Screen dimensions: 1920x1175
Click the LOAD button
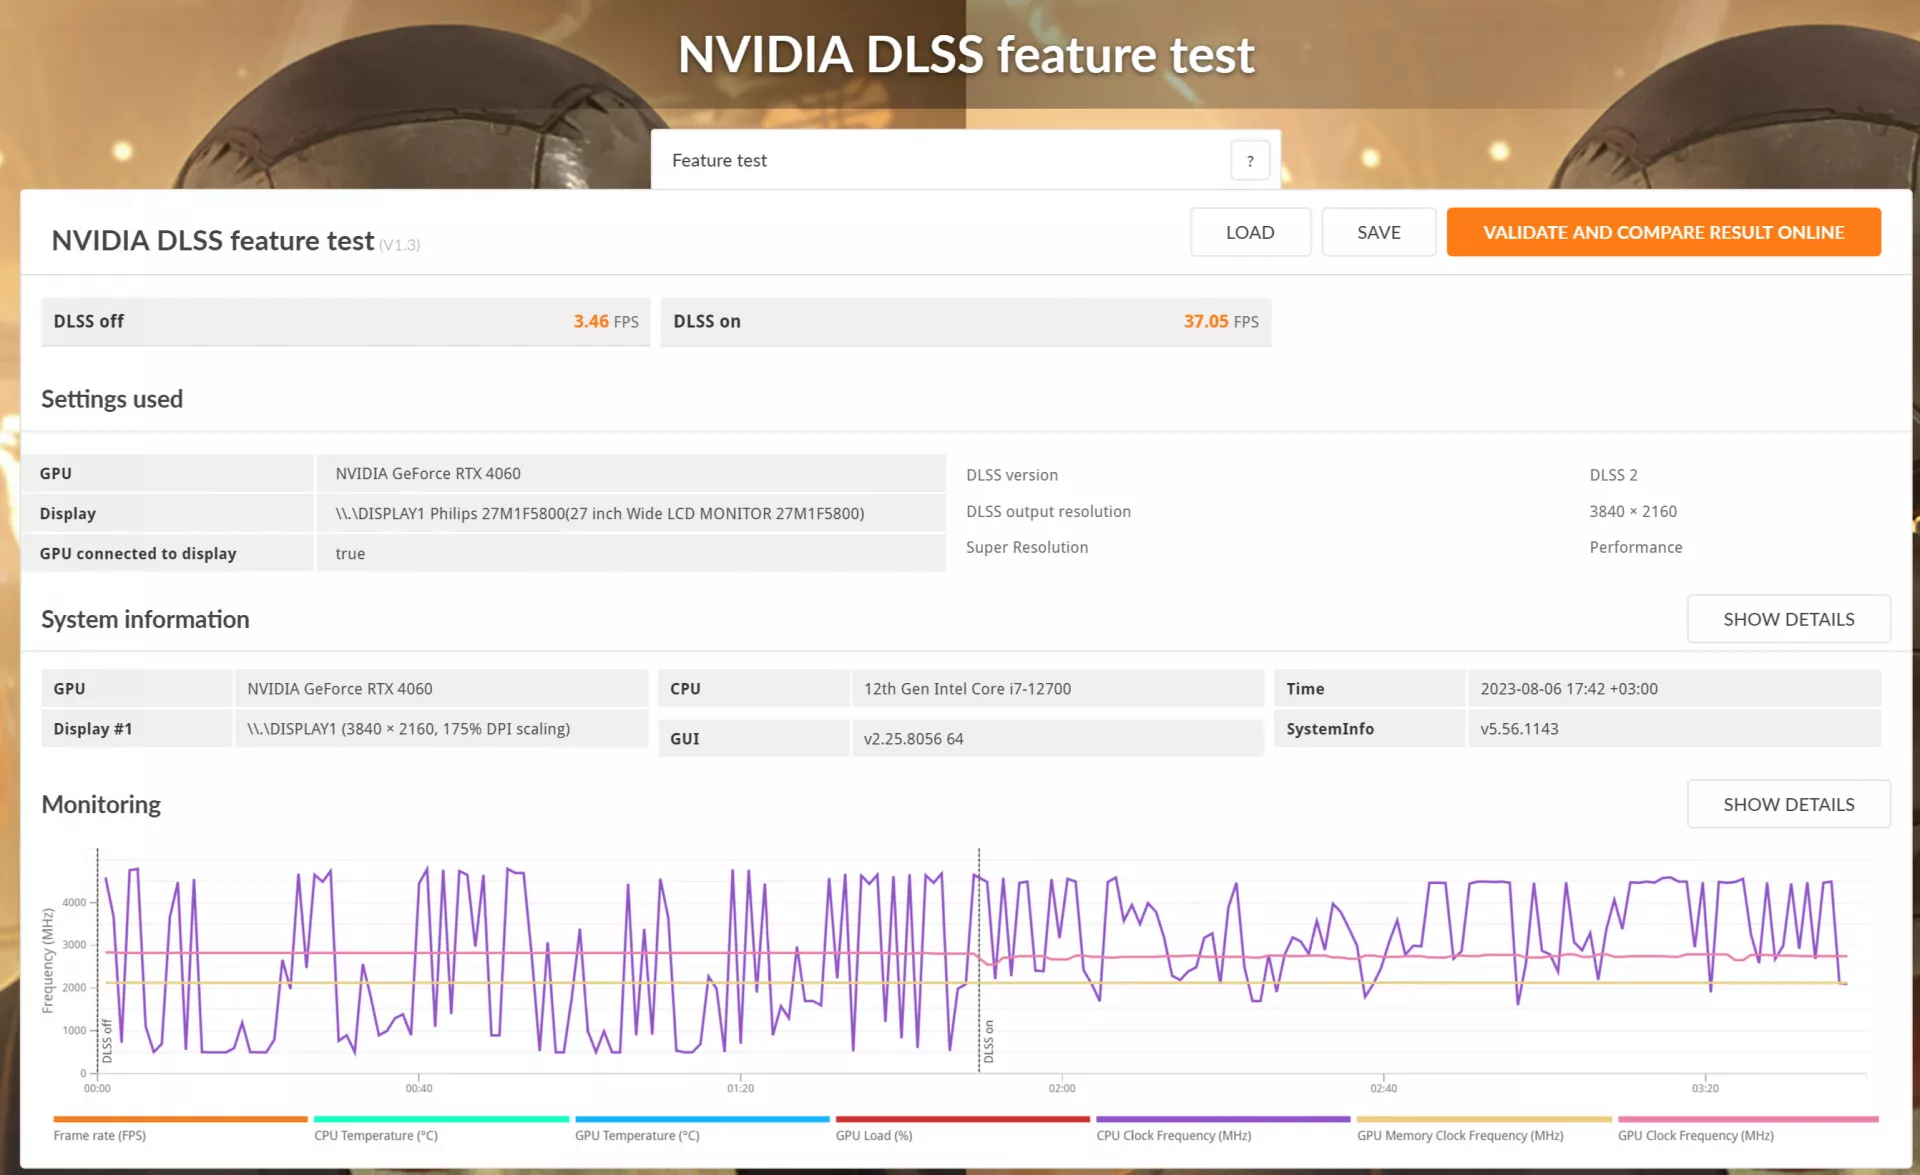coord(1250,232)
